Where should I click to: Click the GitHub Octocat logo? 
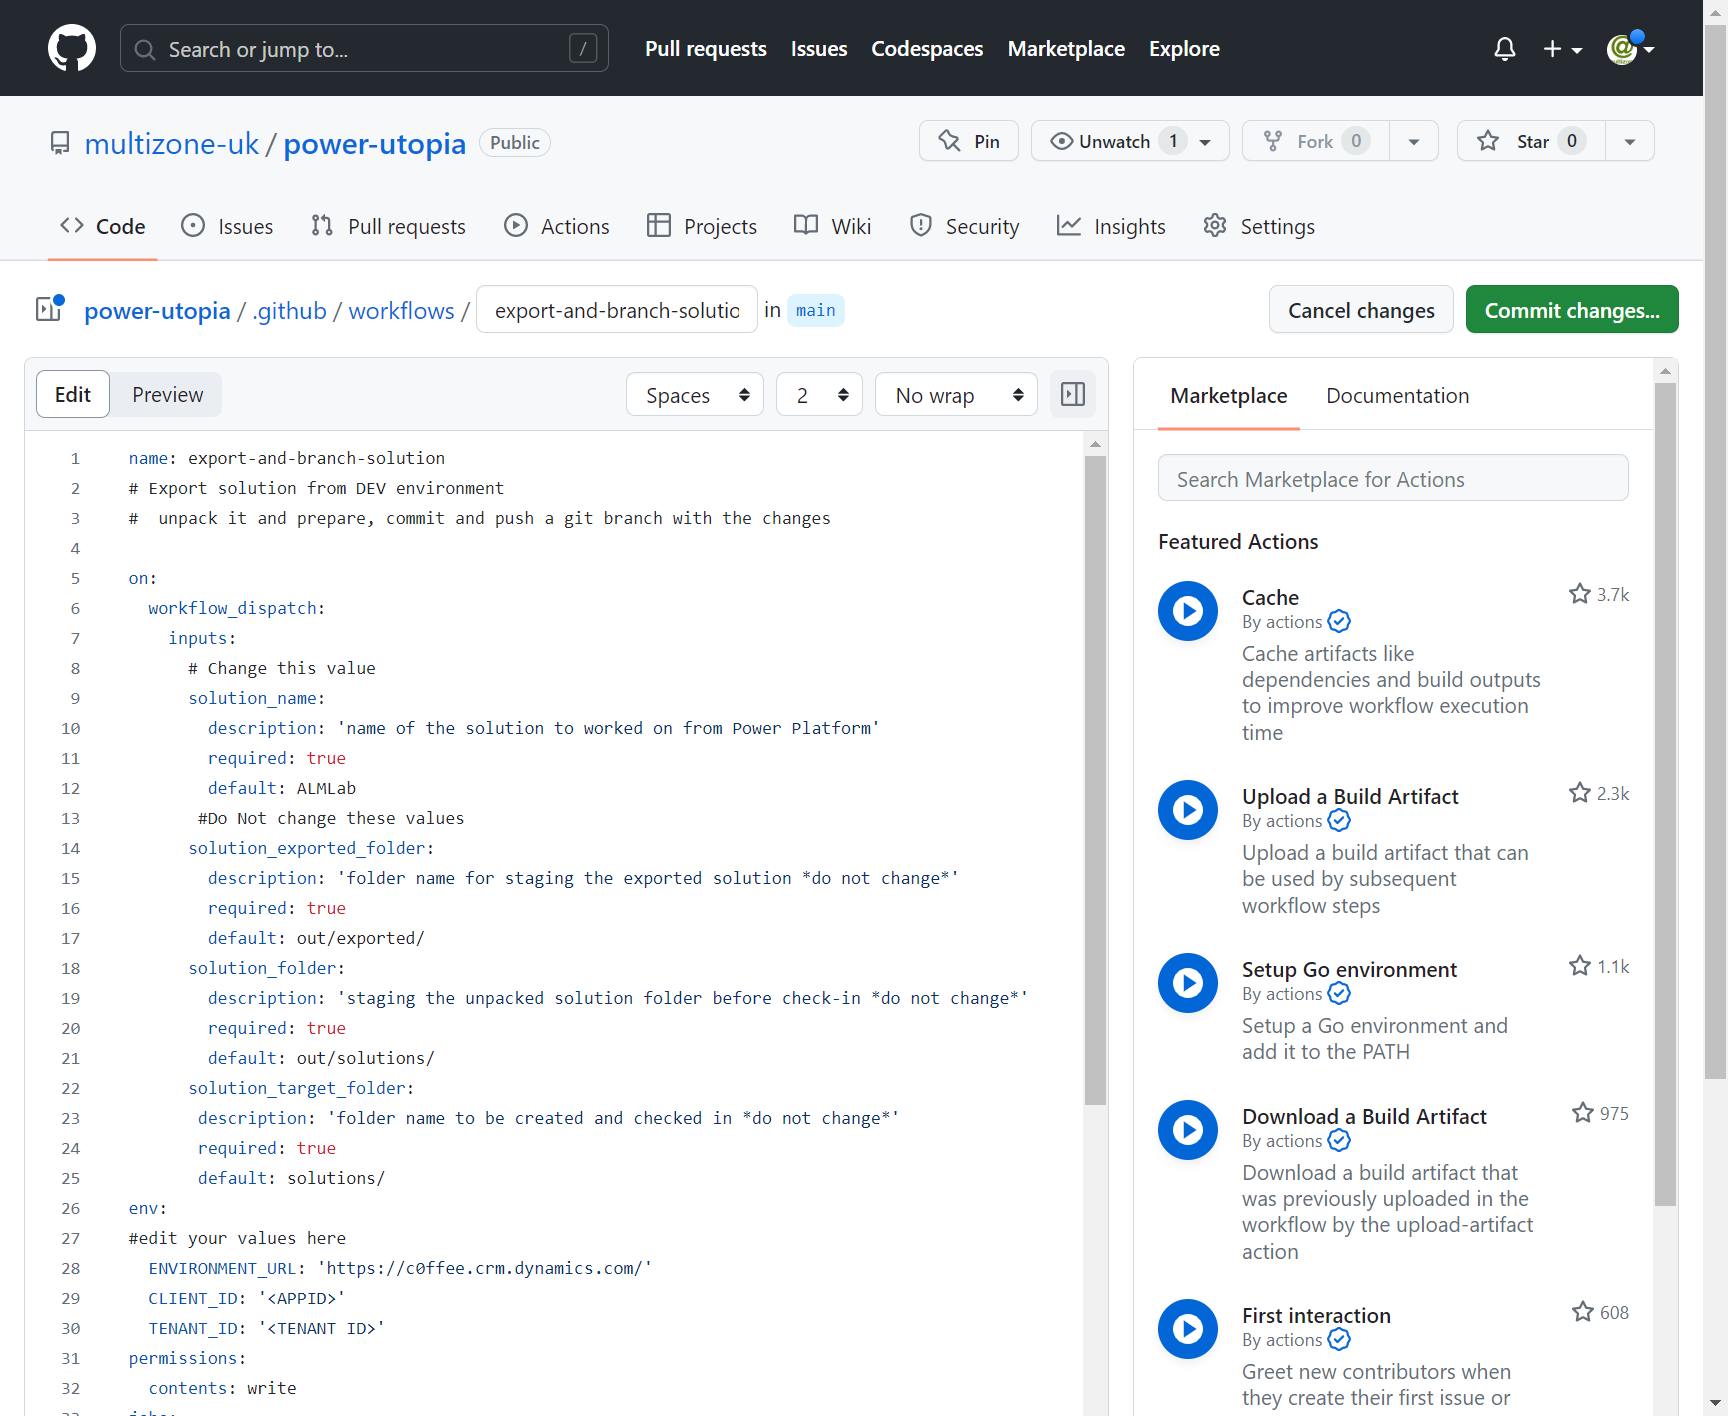coord(71,47)
